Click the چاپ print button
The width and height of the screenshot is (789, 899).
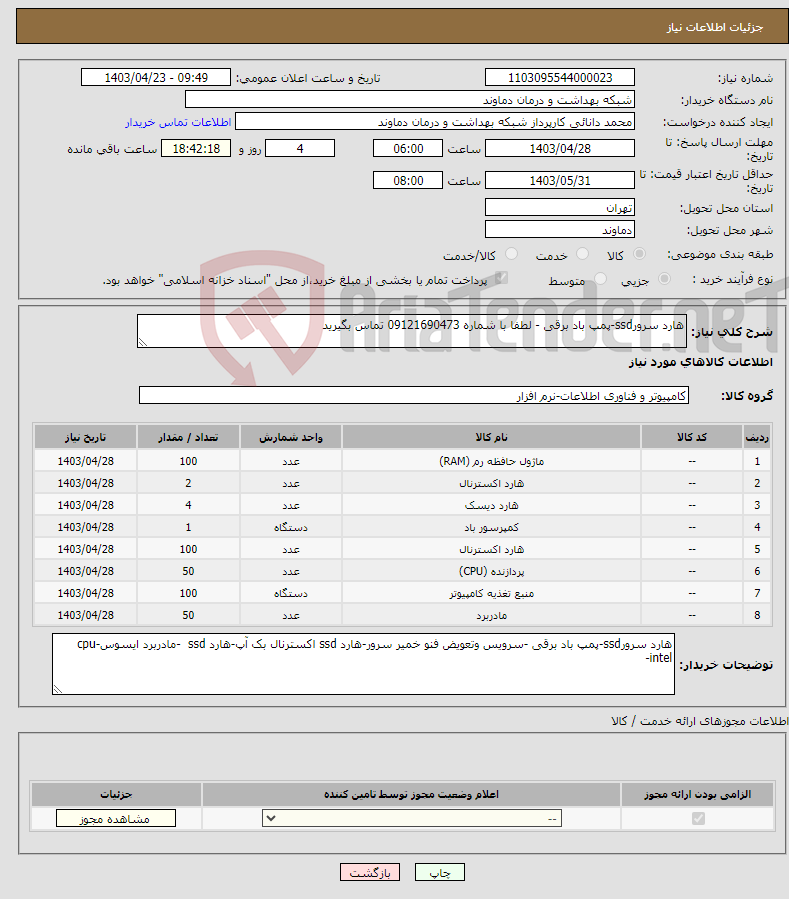(440, 872)
